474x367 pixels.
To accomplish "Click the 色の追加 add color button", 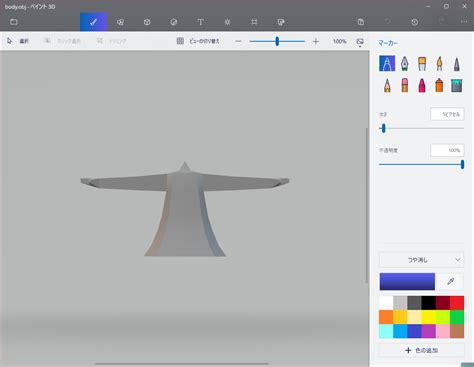I will pos(421,350).
